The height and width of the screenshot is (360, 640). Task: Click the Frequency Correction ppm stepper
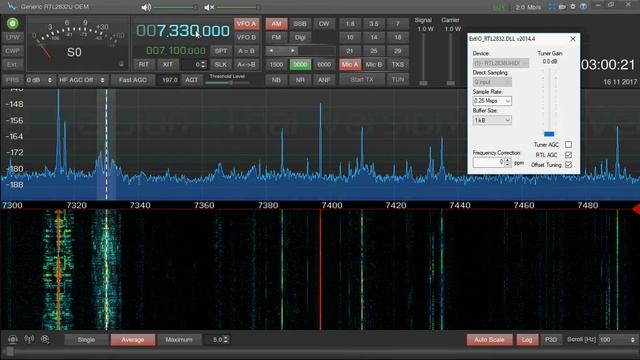(x=507, y=162)
